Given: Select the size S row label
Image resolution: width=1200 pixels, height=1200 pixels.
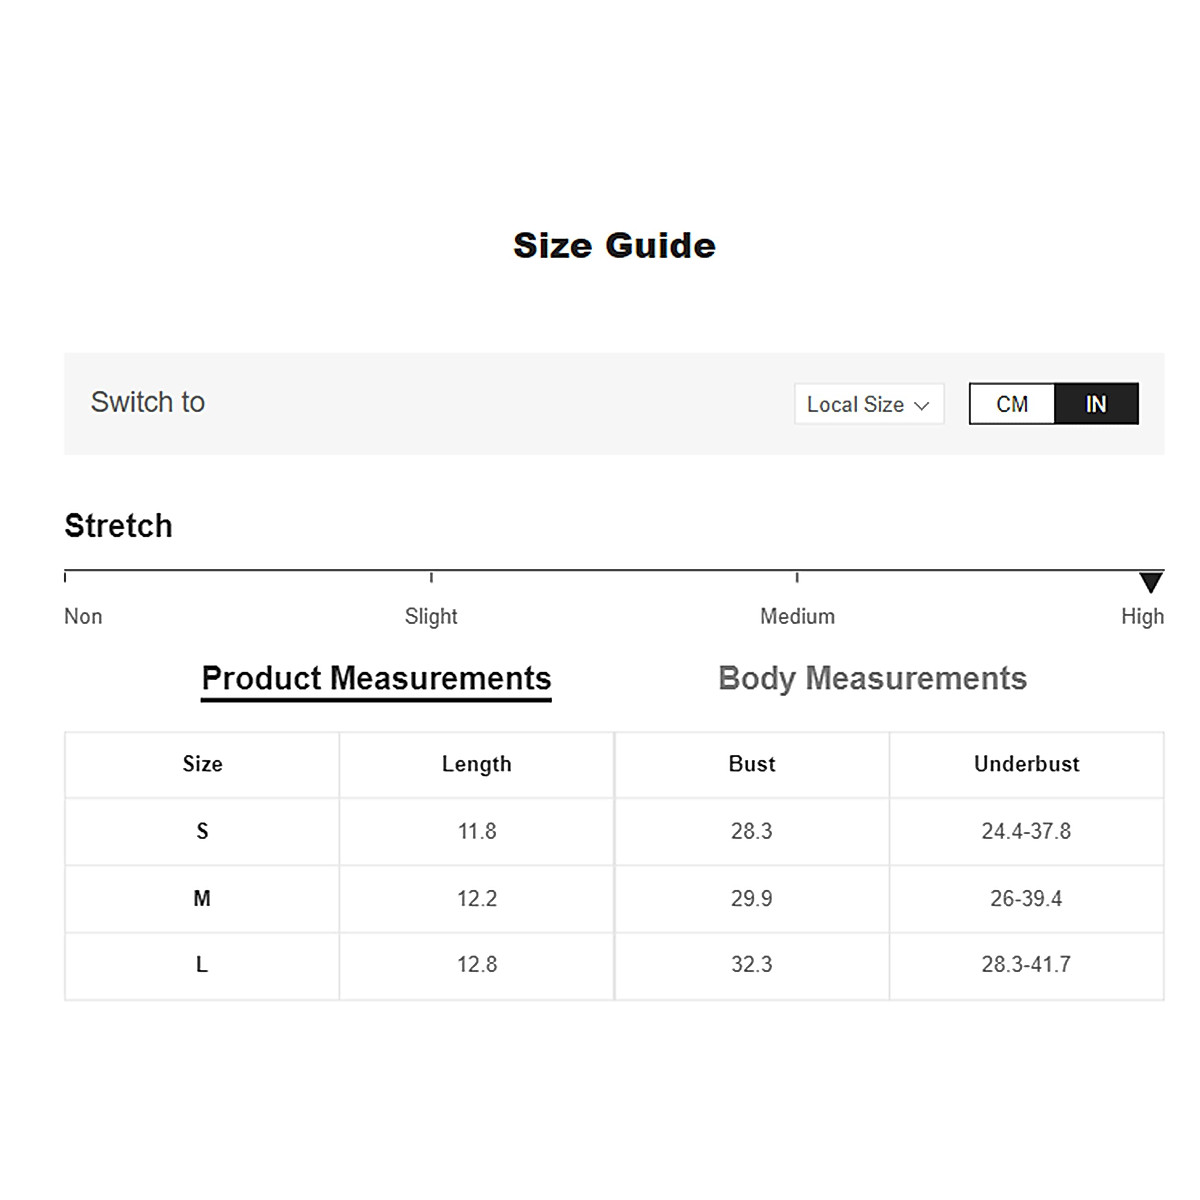Looking at the screenshot, I should [x=202, y=831].
